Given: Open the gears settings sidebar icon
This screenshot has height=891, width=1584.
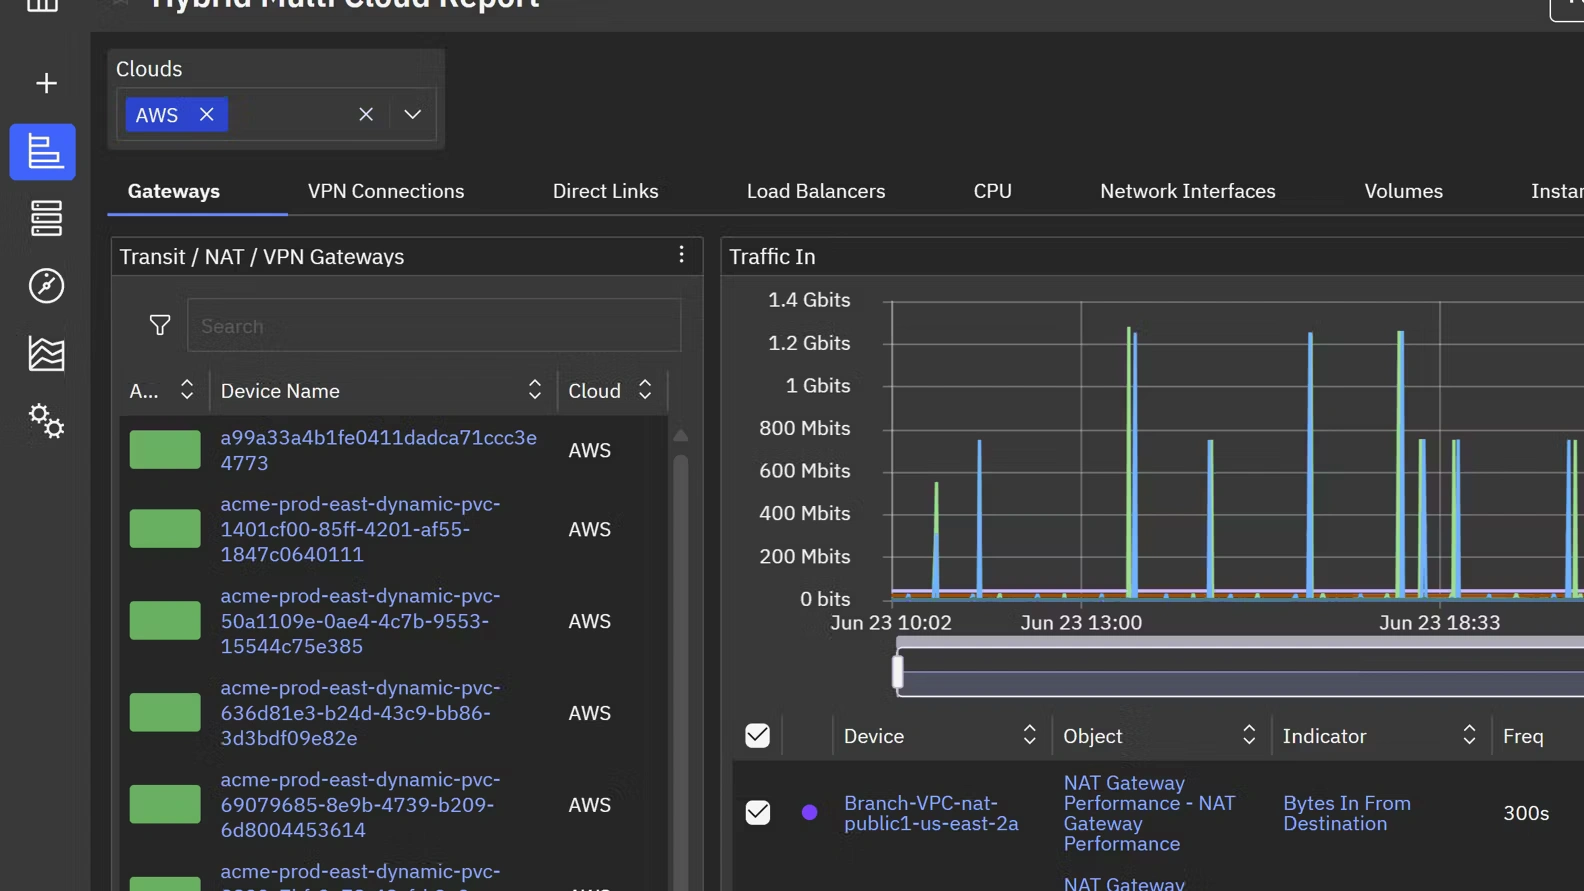Looking at the screenshot, I should coord(46,421).
